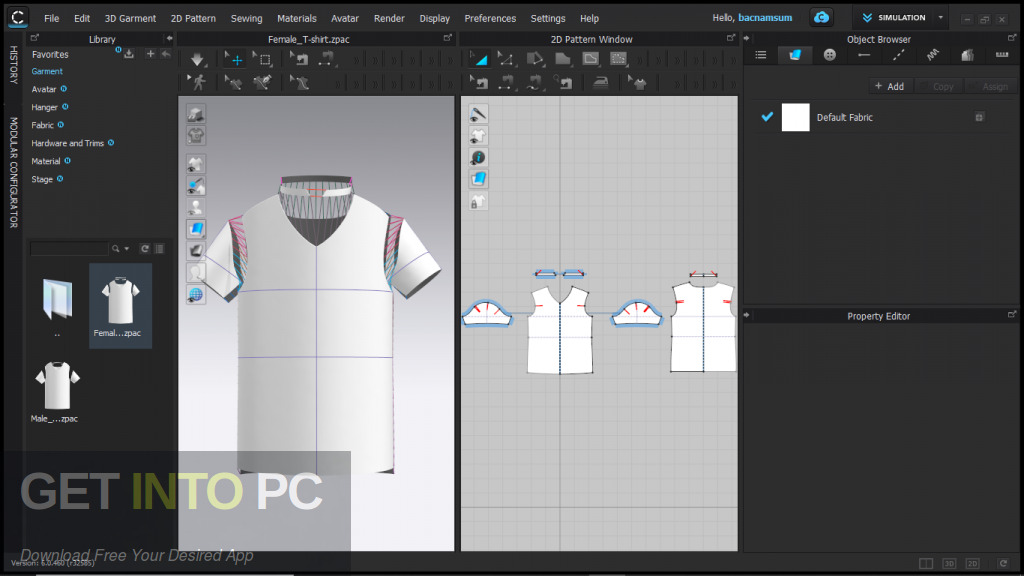Click the bacnamsum username link
The height and width of the screenshot is (576, 1024).
[x=765, y=18]
